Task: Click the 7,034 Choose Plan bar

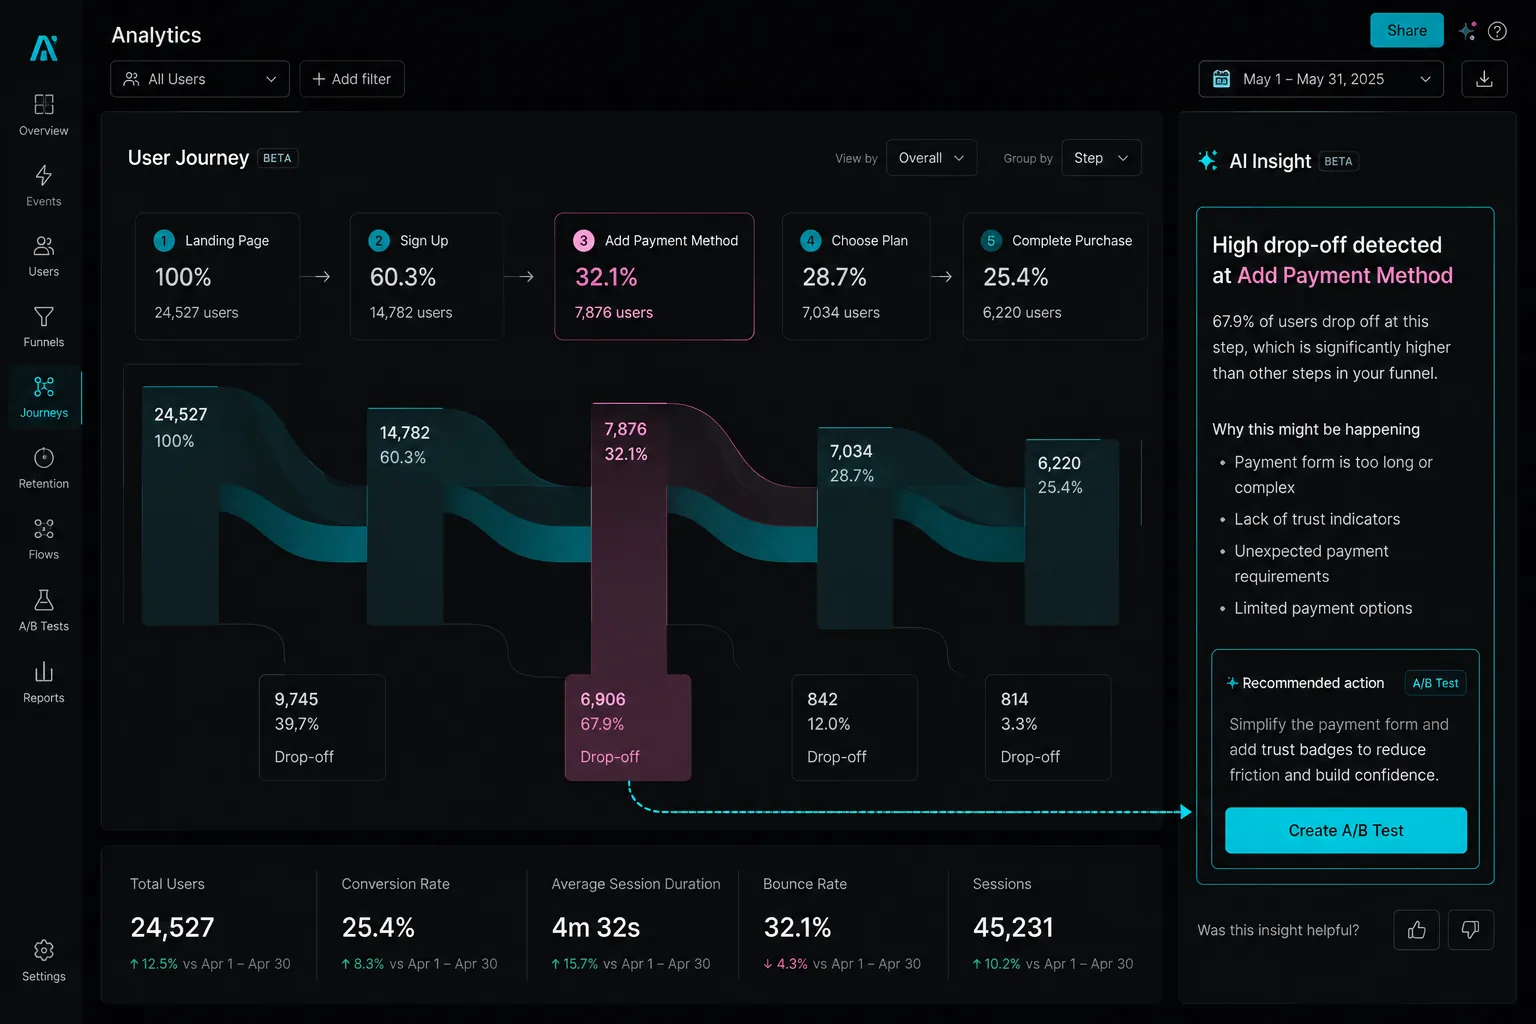Action: tap(855, 528)
